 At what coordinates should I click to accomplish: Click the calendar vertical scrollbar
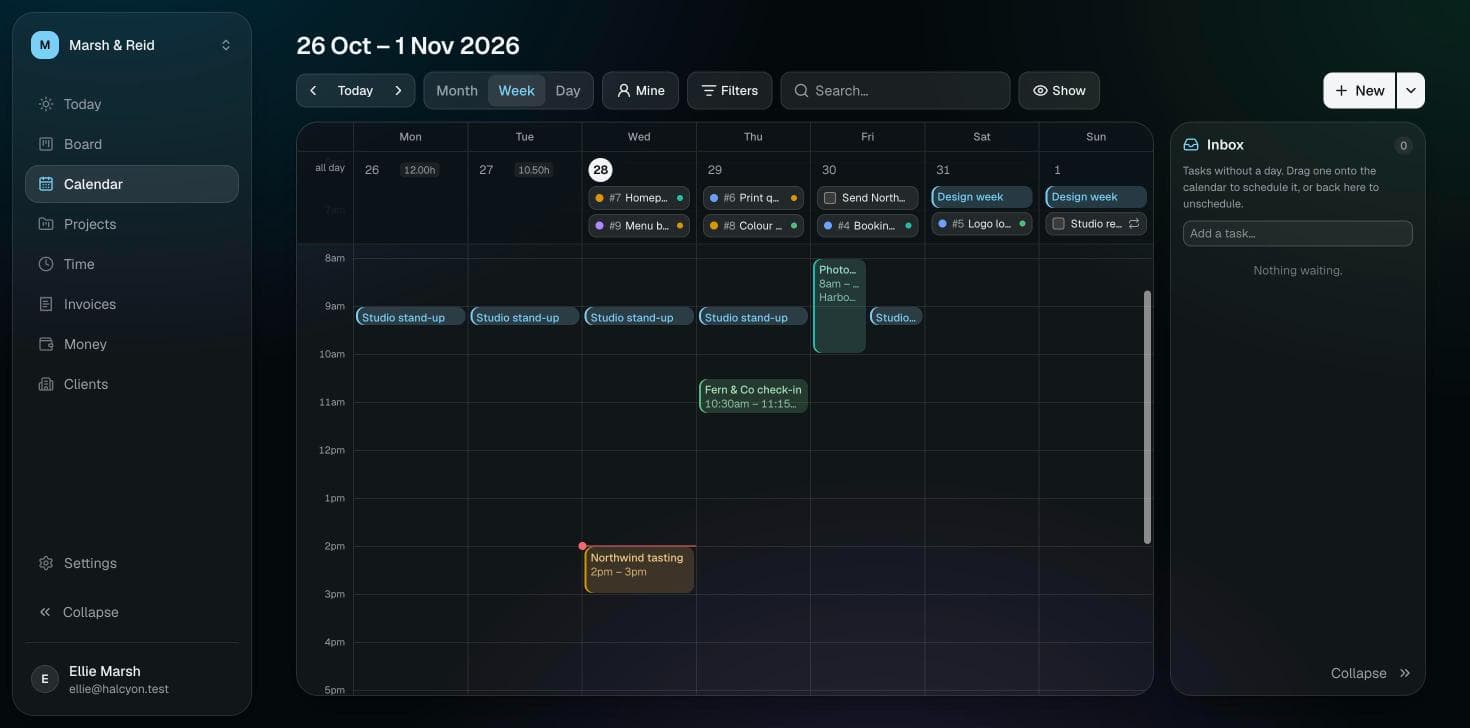pyautogui.click(x=1147, y=417)
